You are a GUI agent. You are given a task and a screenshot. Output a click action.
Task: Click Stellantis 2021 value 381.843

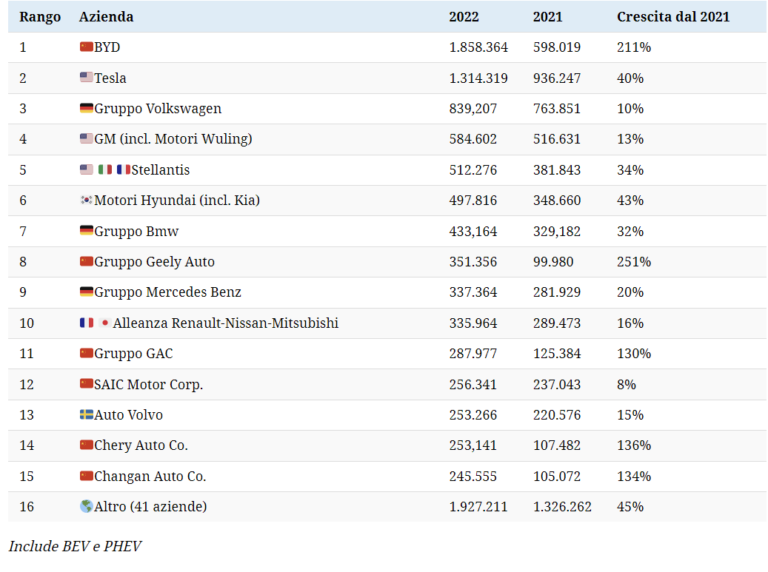tap(557, 170)
